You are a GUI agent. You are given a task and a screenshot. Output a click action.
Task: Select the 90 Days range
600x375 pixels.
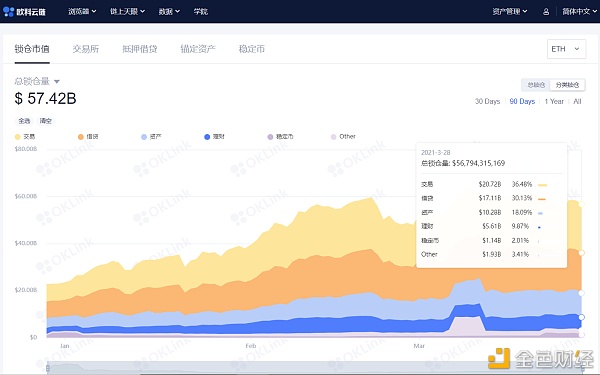[x=522, y=101]
